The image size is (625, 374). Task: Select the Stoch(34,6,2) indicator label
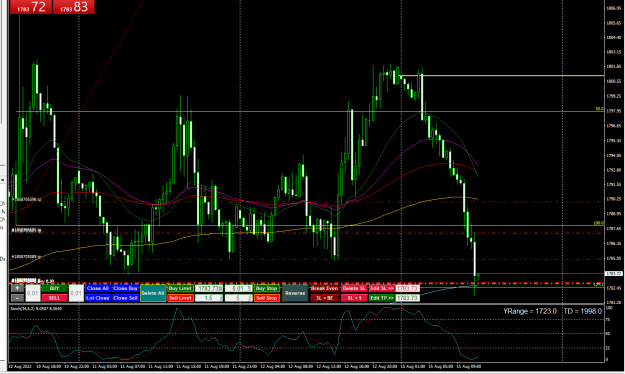pos(36,309)
